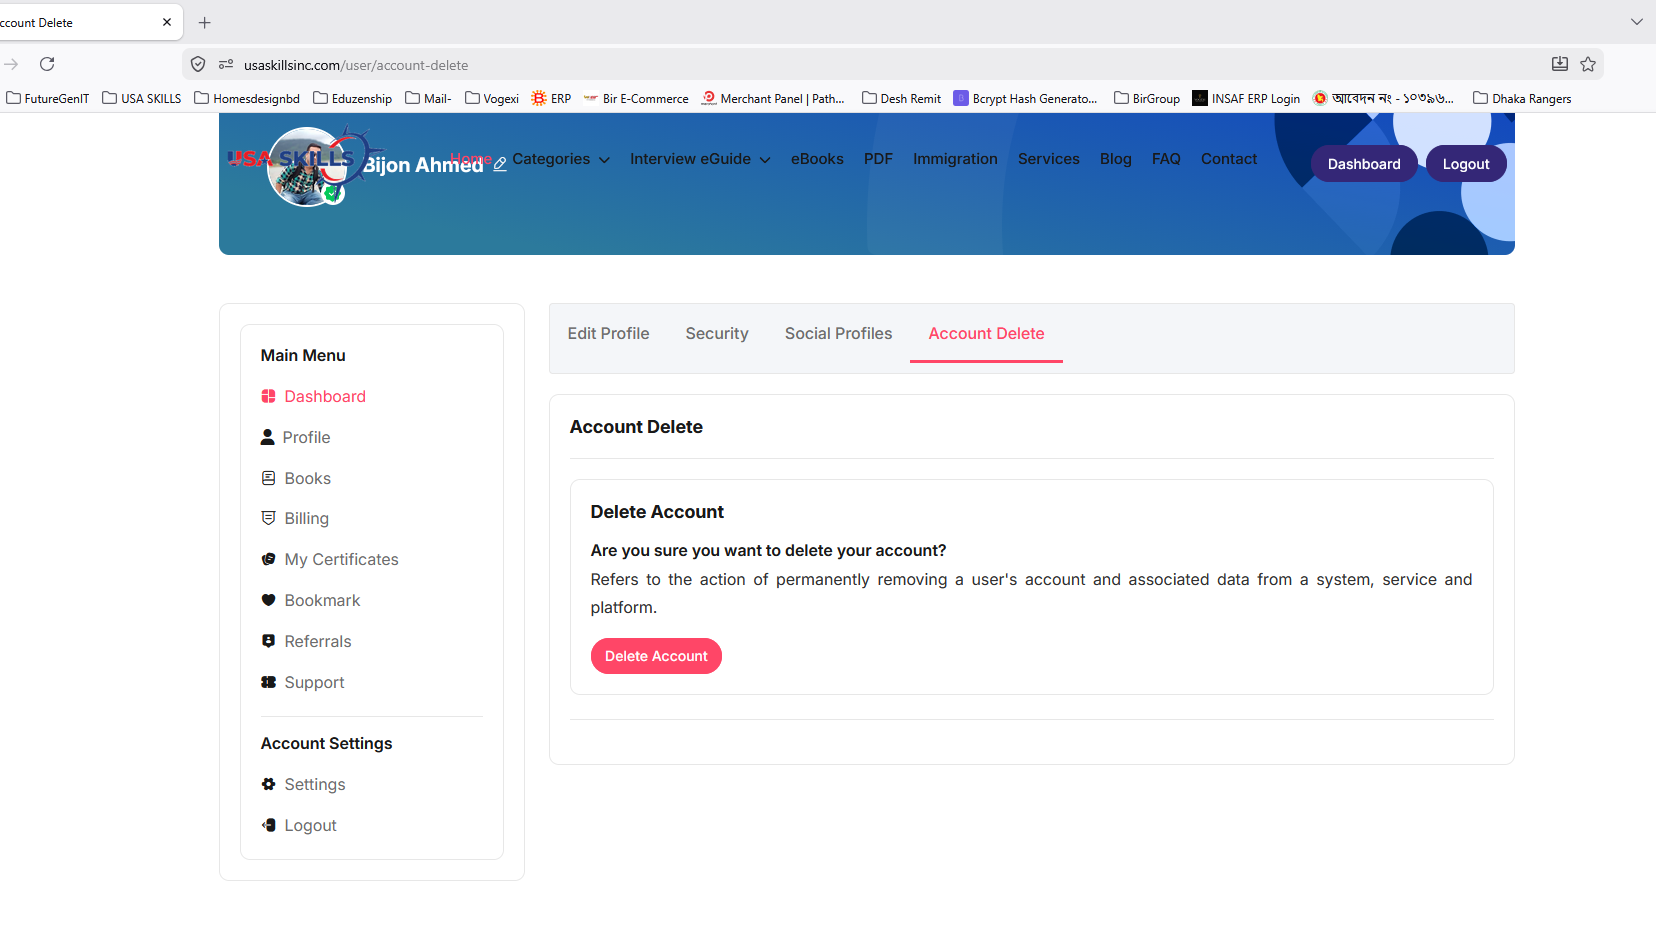Open the Blog nav link
This screenshot has width=1656, height=948.
pos(1116,159)
